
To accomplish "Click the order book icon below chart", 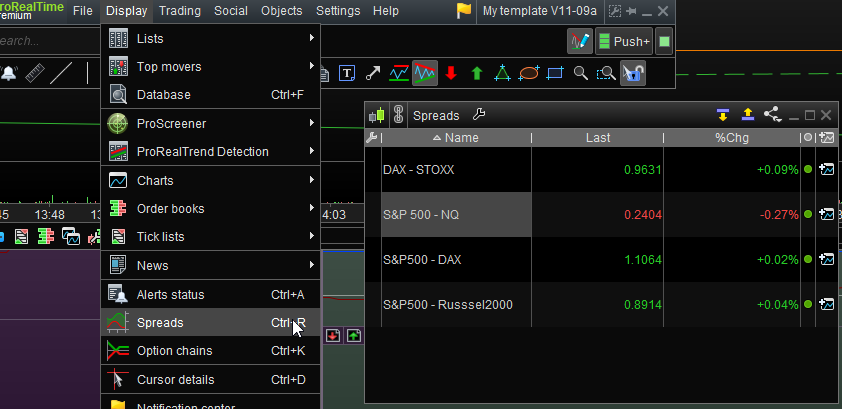I will pos(46,236).
